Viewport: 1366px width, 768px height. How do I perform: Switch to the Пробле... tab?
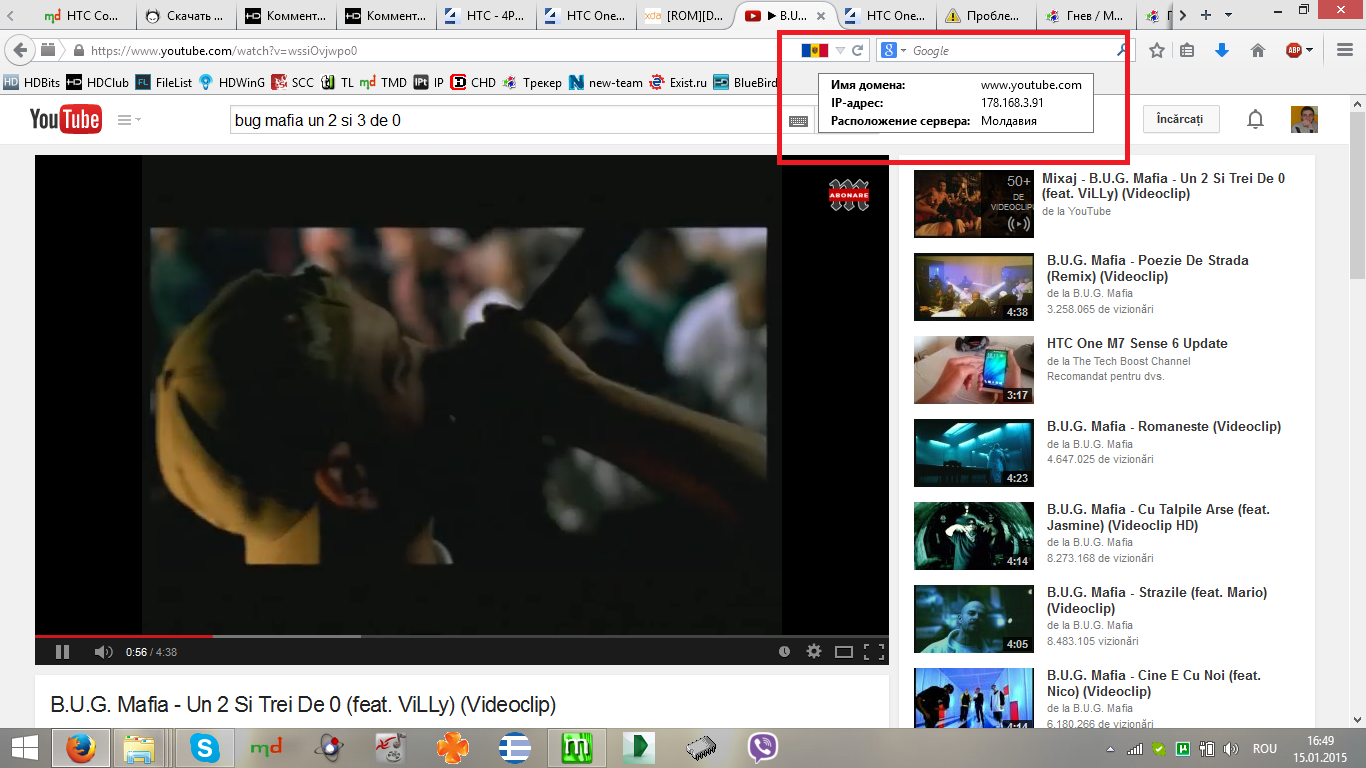[x=985, y=15]
